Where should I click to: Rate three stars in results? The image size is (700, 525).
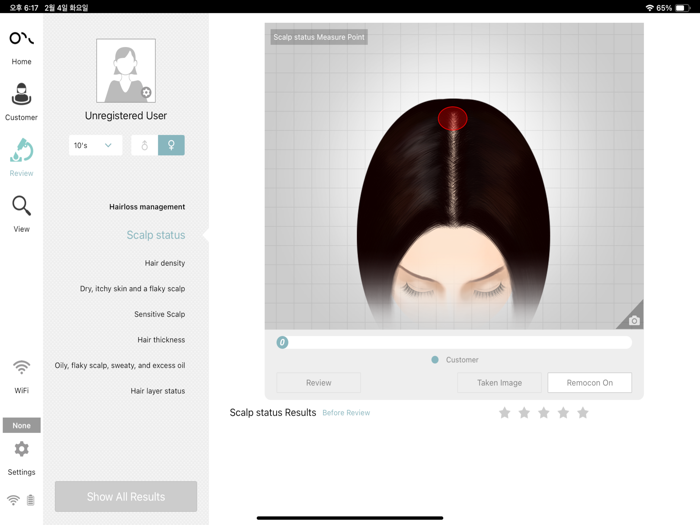pos(544,412)
